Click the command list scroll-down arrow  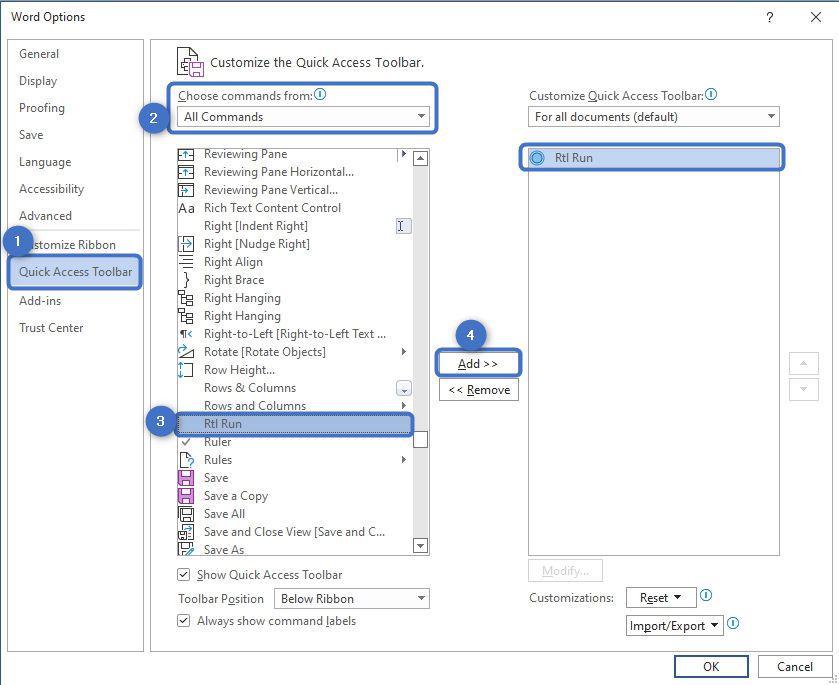[x=421, y=546]
